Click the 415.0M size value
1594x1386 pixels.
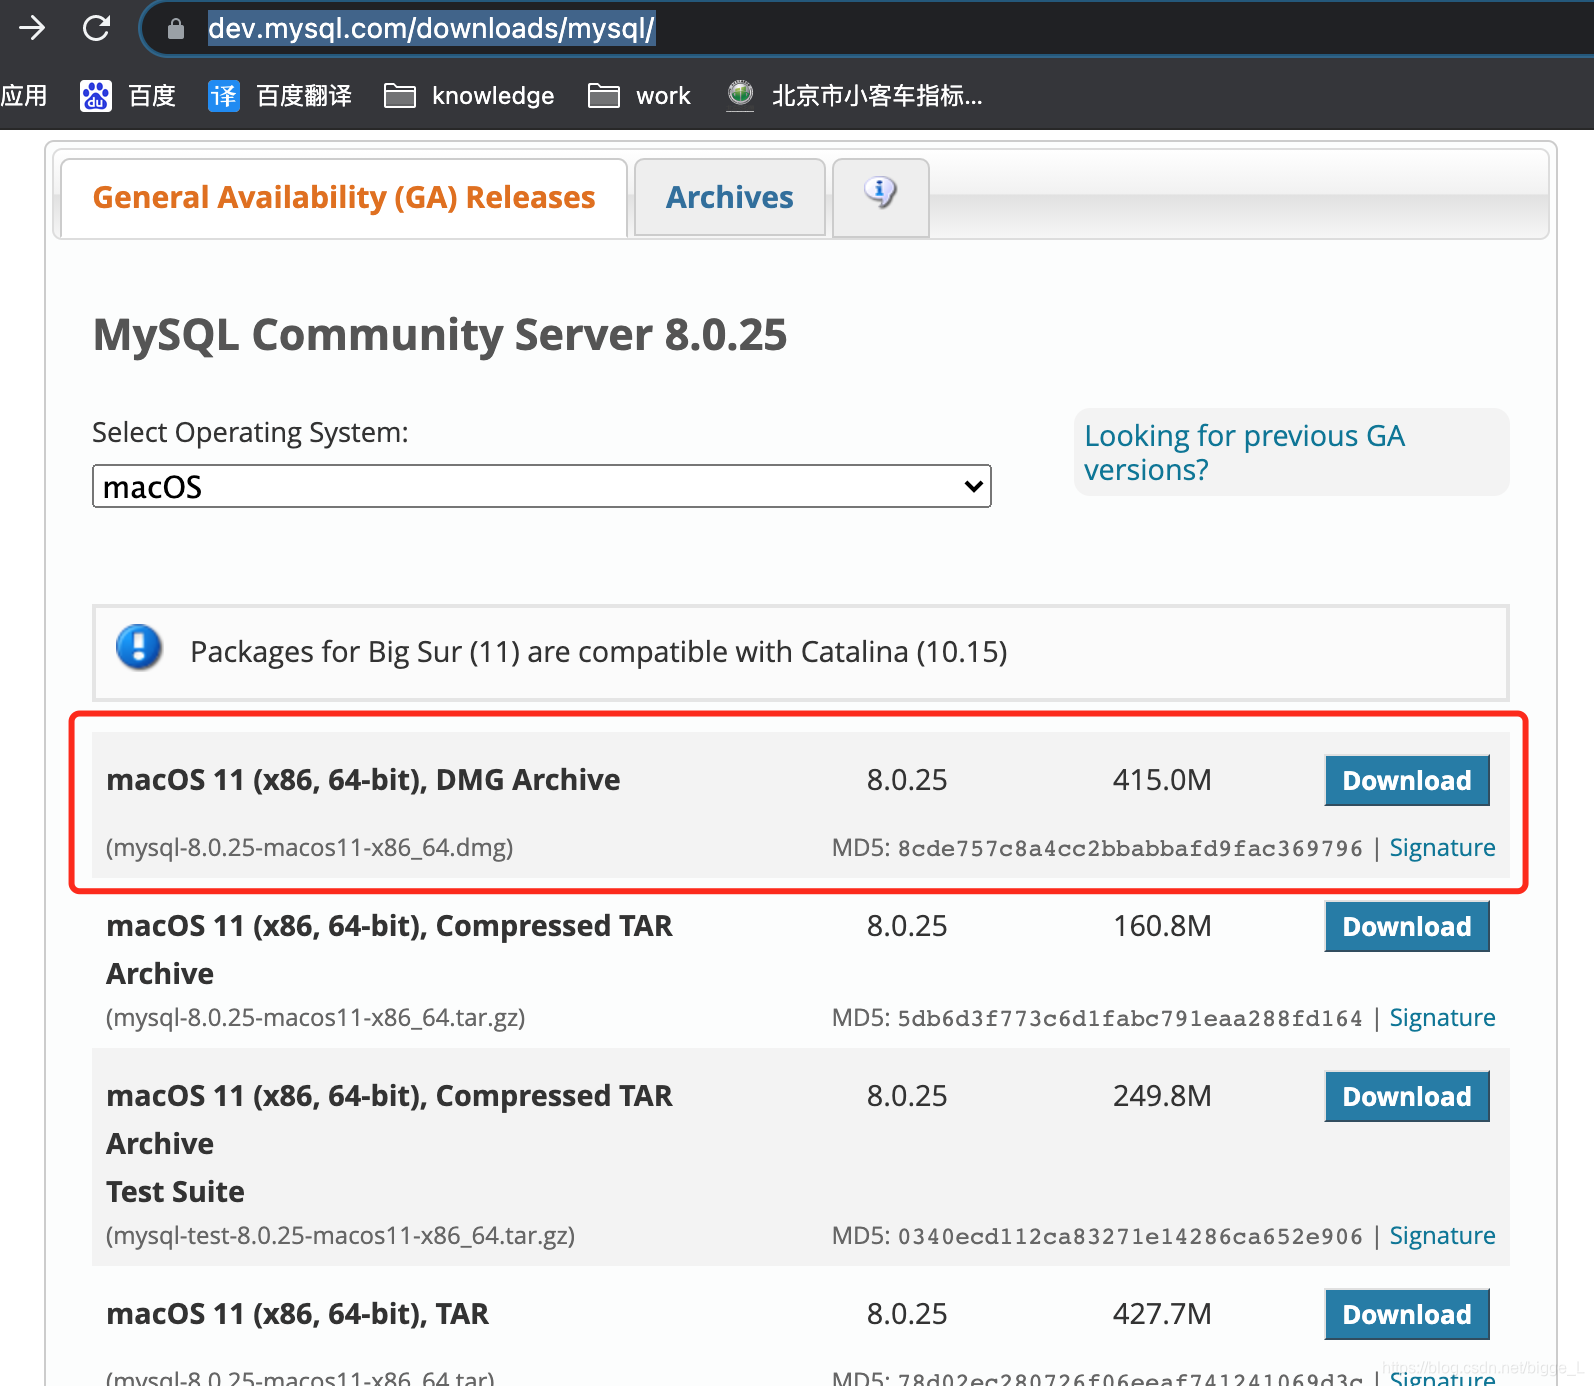(1162, 780)
